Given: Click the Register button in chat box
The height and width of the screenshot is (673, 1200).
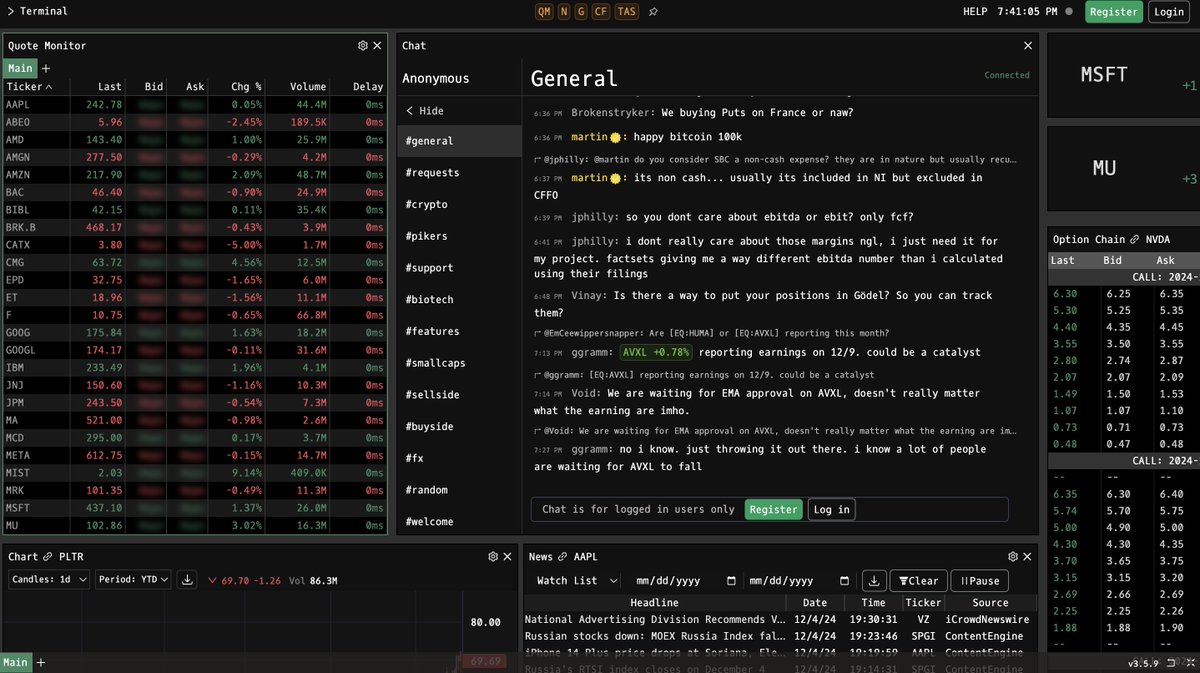Looking at the screenshot, I should pyautogui.click(x=773, y=509).
